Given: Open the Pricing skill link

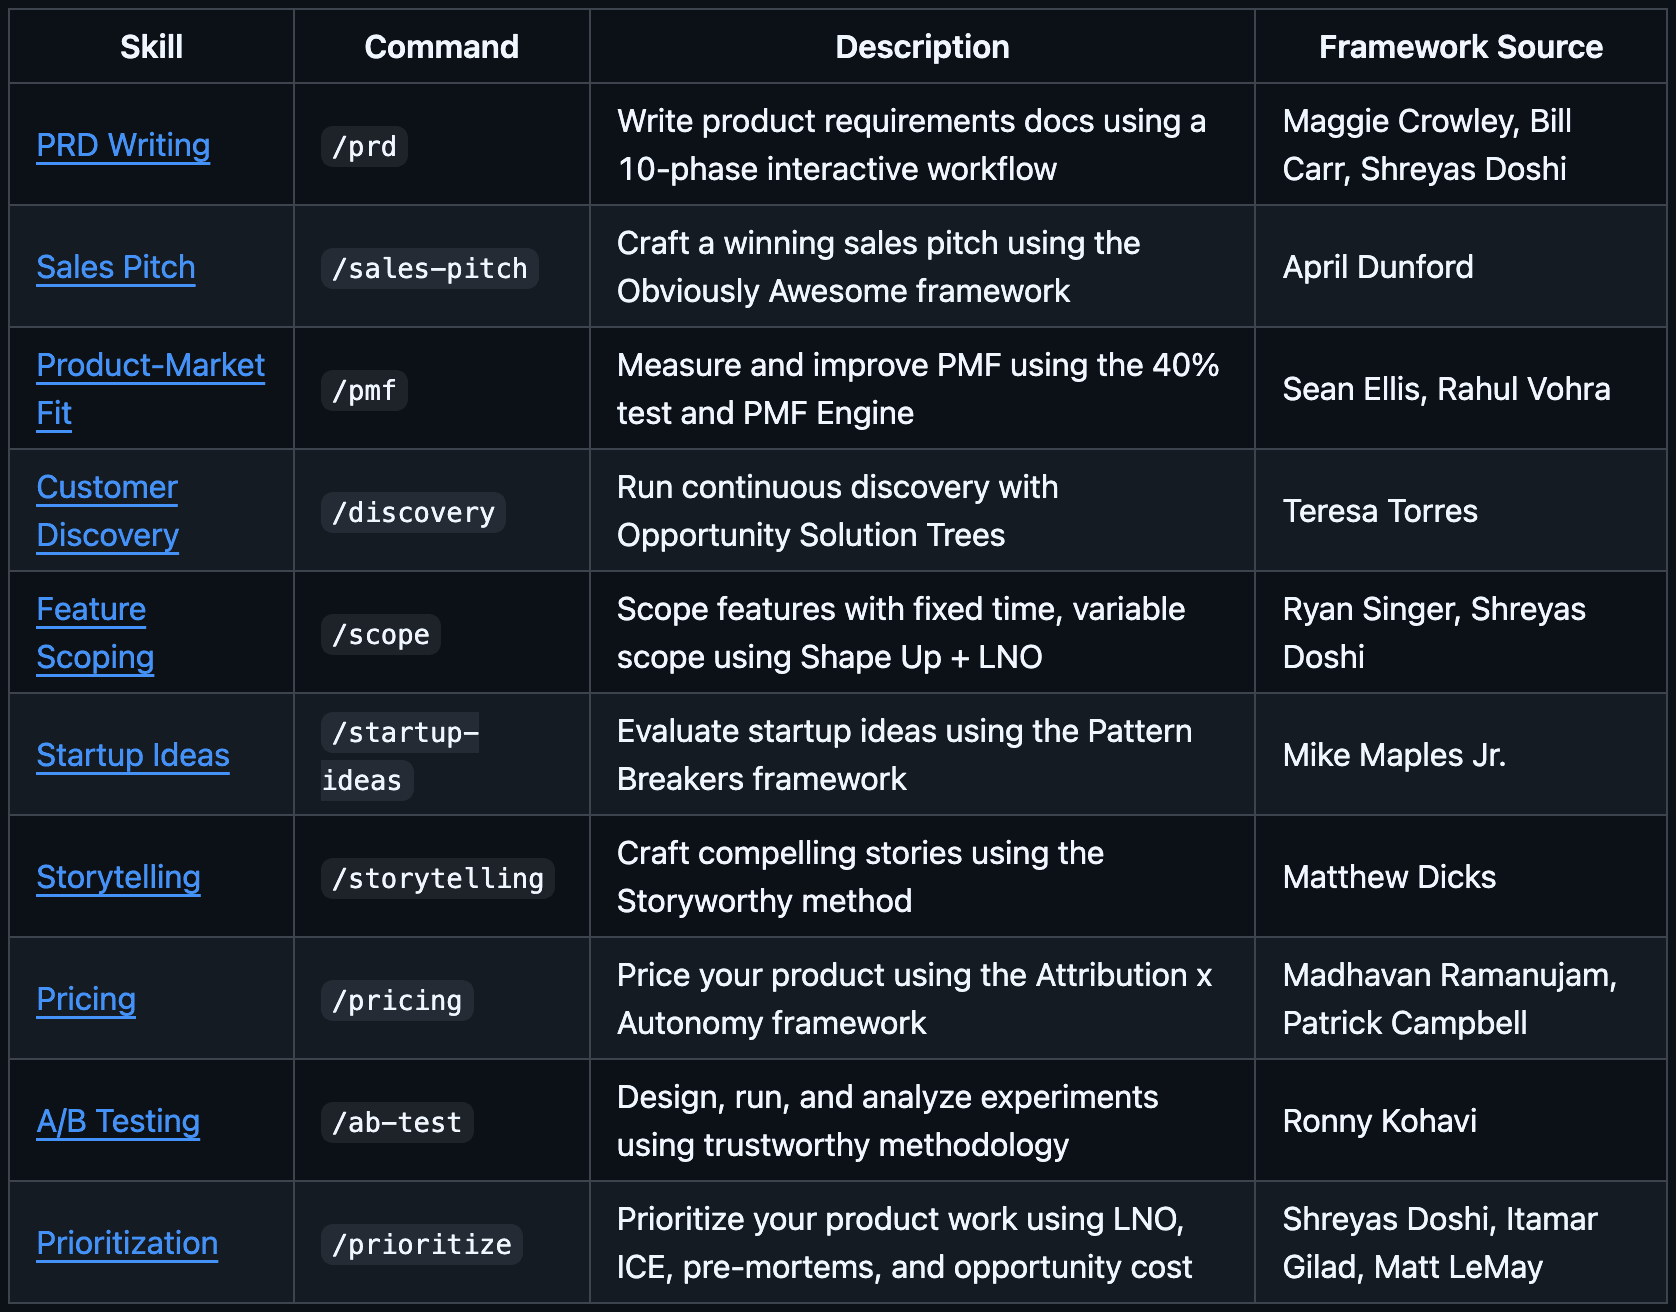Looking at the screenshot, I should click(x=86, y=999).
